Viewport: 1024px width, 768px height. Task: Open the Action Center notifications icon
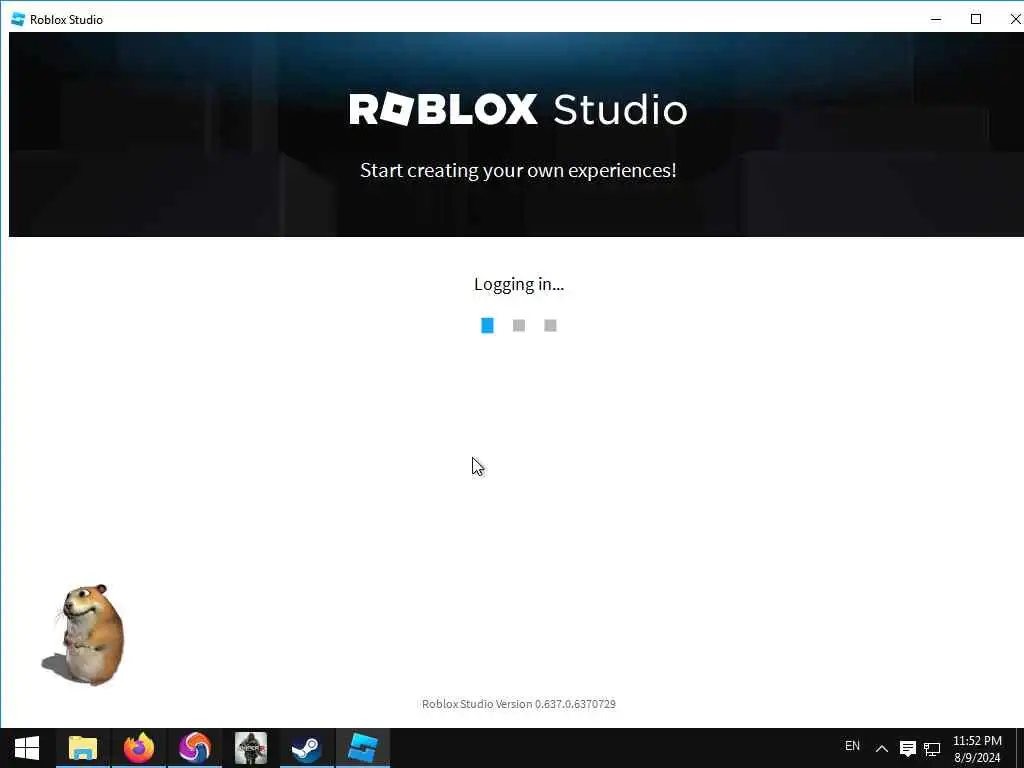[x=908, y=748]
